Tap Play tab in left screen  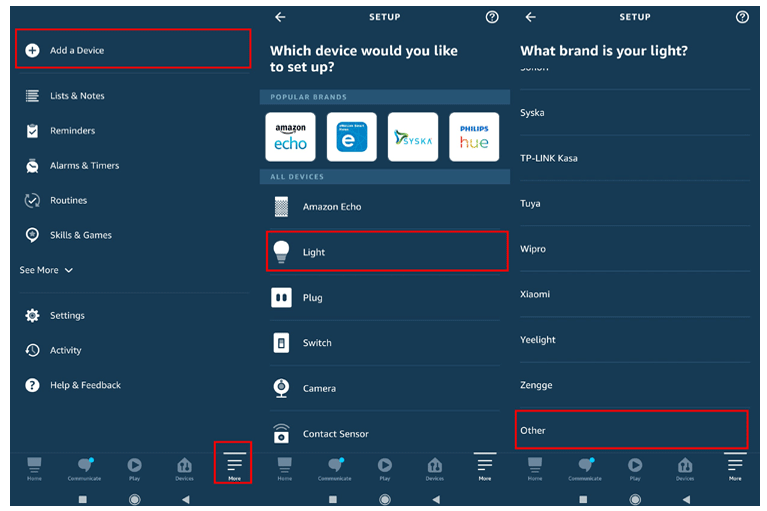coord(135,468)
